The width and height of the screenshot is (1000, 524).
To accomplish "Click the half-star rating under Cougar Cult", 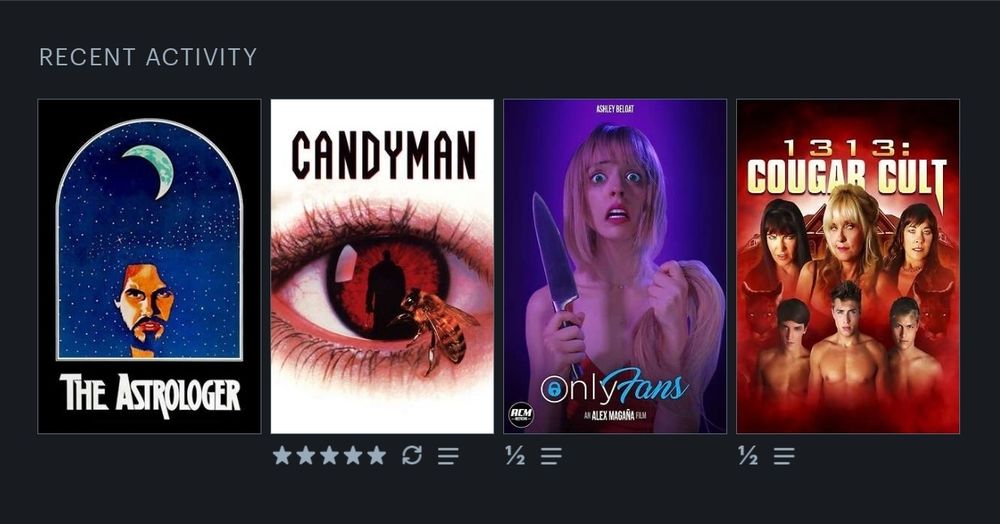I will 748,455.
